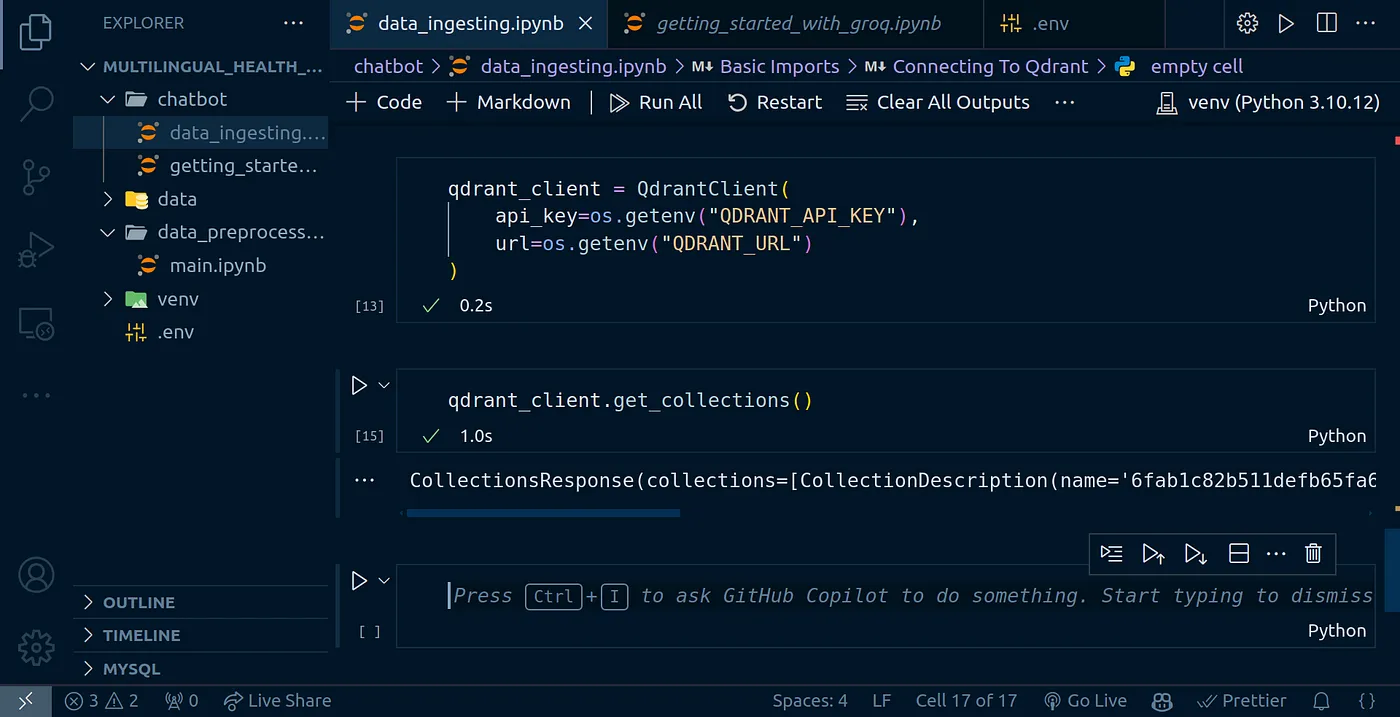Toggle Prettier formatter in status bar
Screen dimensions: 1400x717
[1241, 701]
